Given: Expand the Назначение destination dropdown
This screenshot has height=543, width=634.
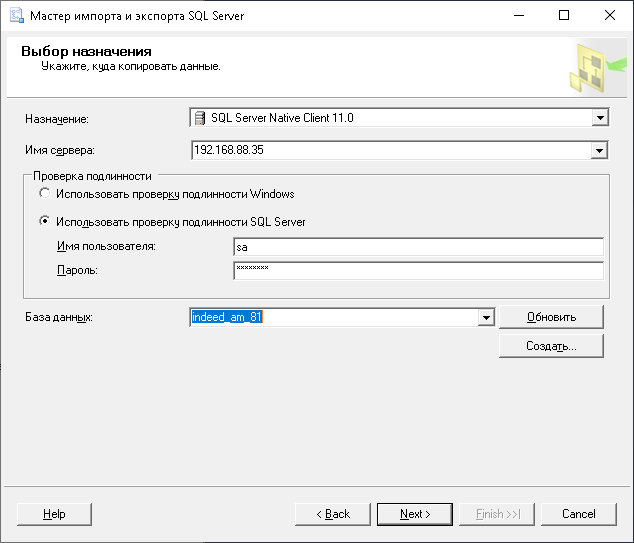Looking at the screenshot, I should point(600,118).
